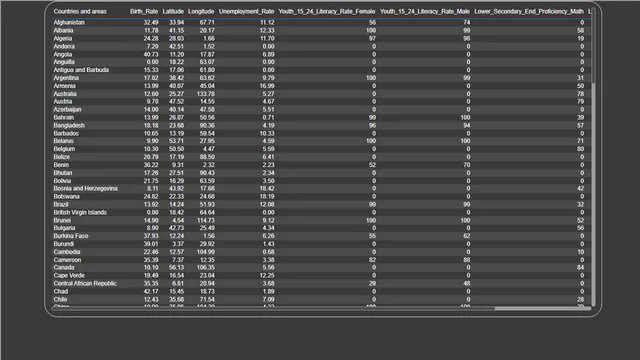Select the Chile country cell
640x360 pixels.
point(60,300)
